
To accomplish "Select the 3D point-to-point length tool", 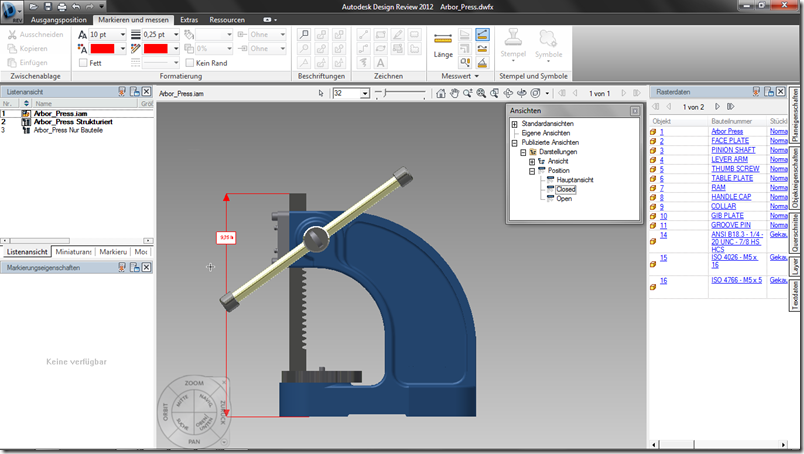I will [x=482, y=34].
